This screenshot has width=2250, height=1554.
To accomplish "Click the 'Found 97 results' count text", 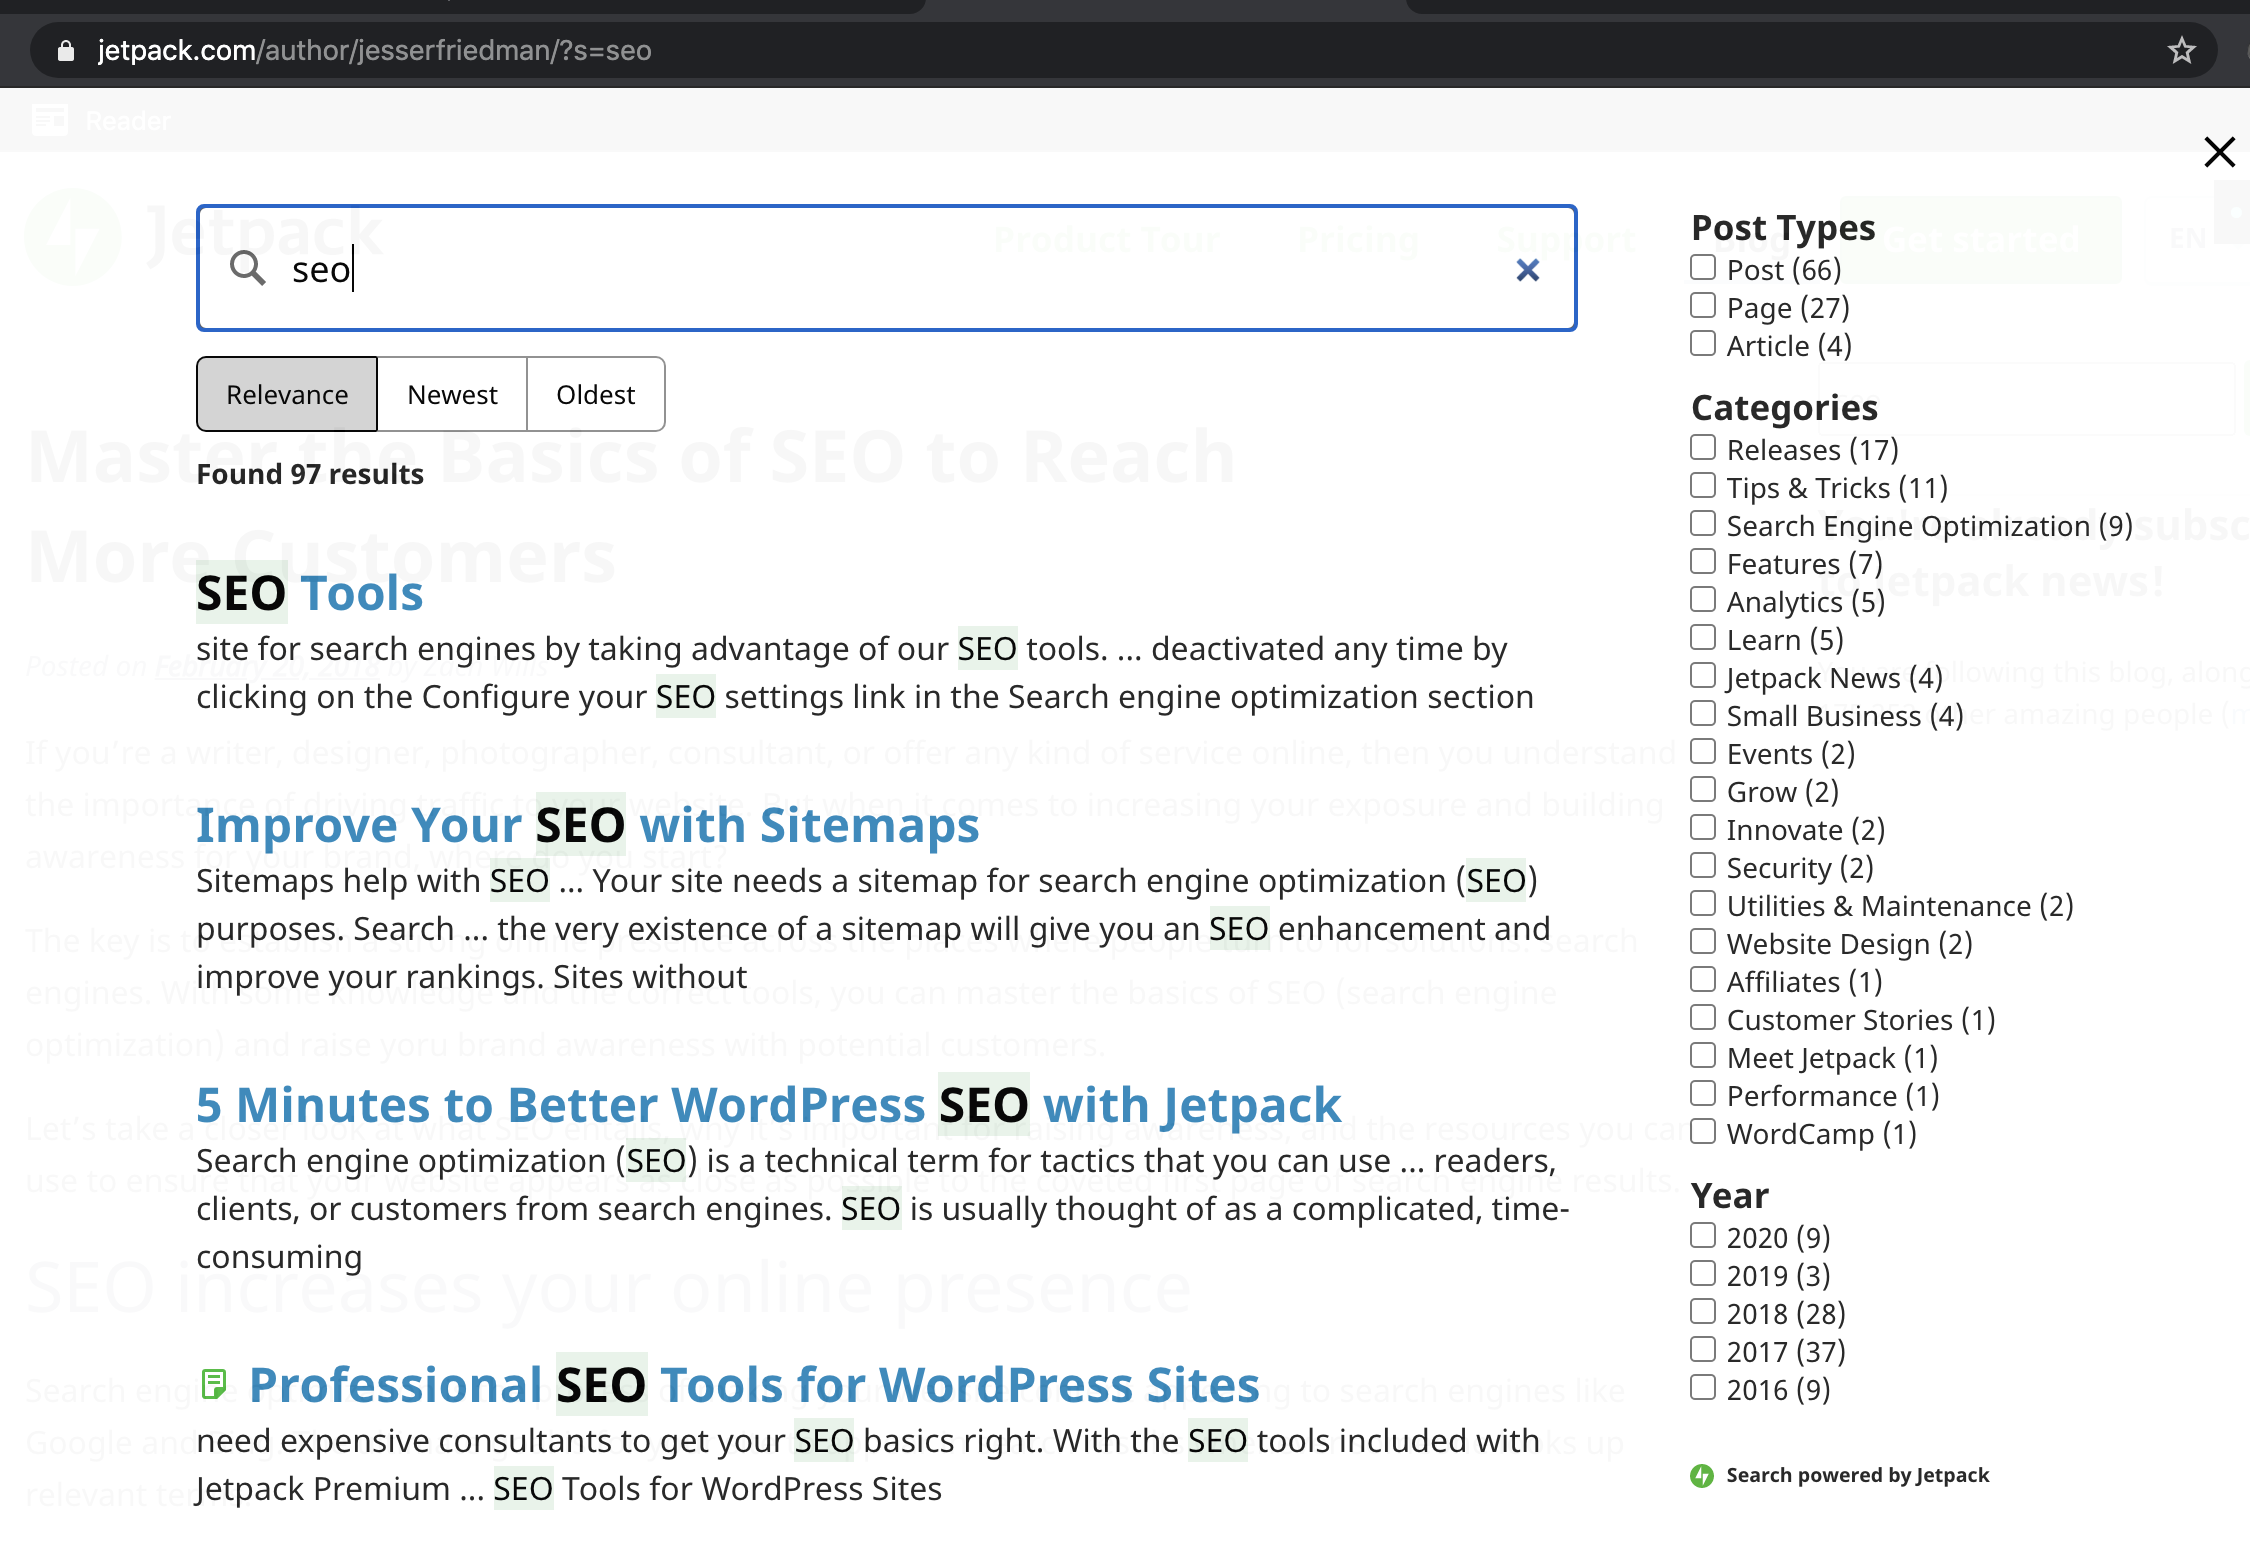I will tap(310, 474).
